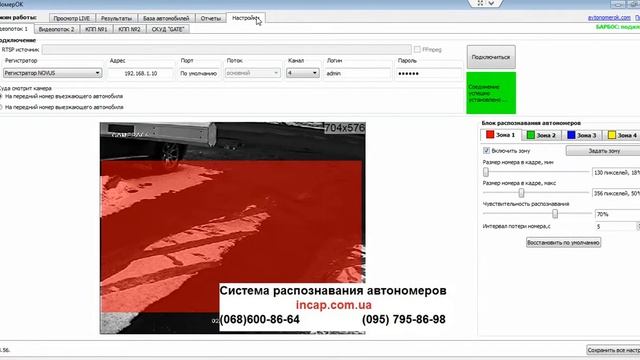Click the Подключиться button
The width and height of the screenshot is (640, 360).
click(x=491, y=57)
